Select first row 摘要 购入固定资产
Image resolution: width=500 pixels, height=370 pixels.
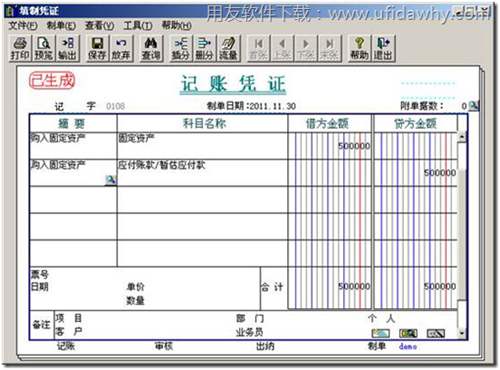(73, 146)
